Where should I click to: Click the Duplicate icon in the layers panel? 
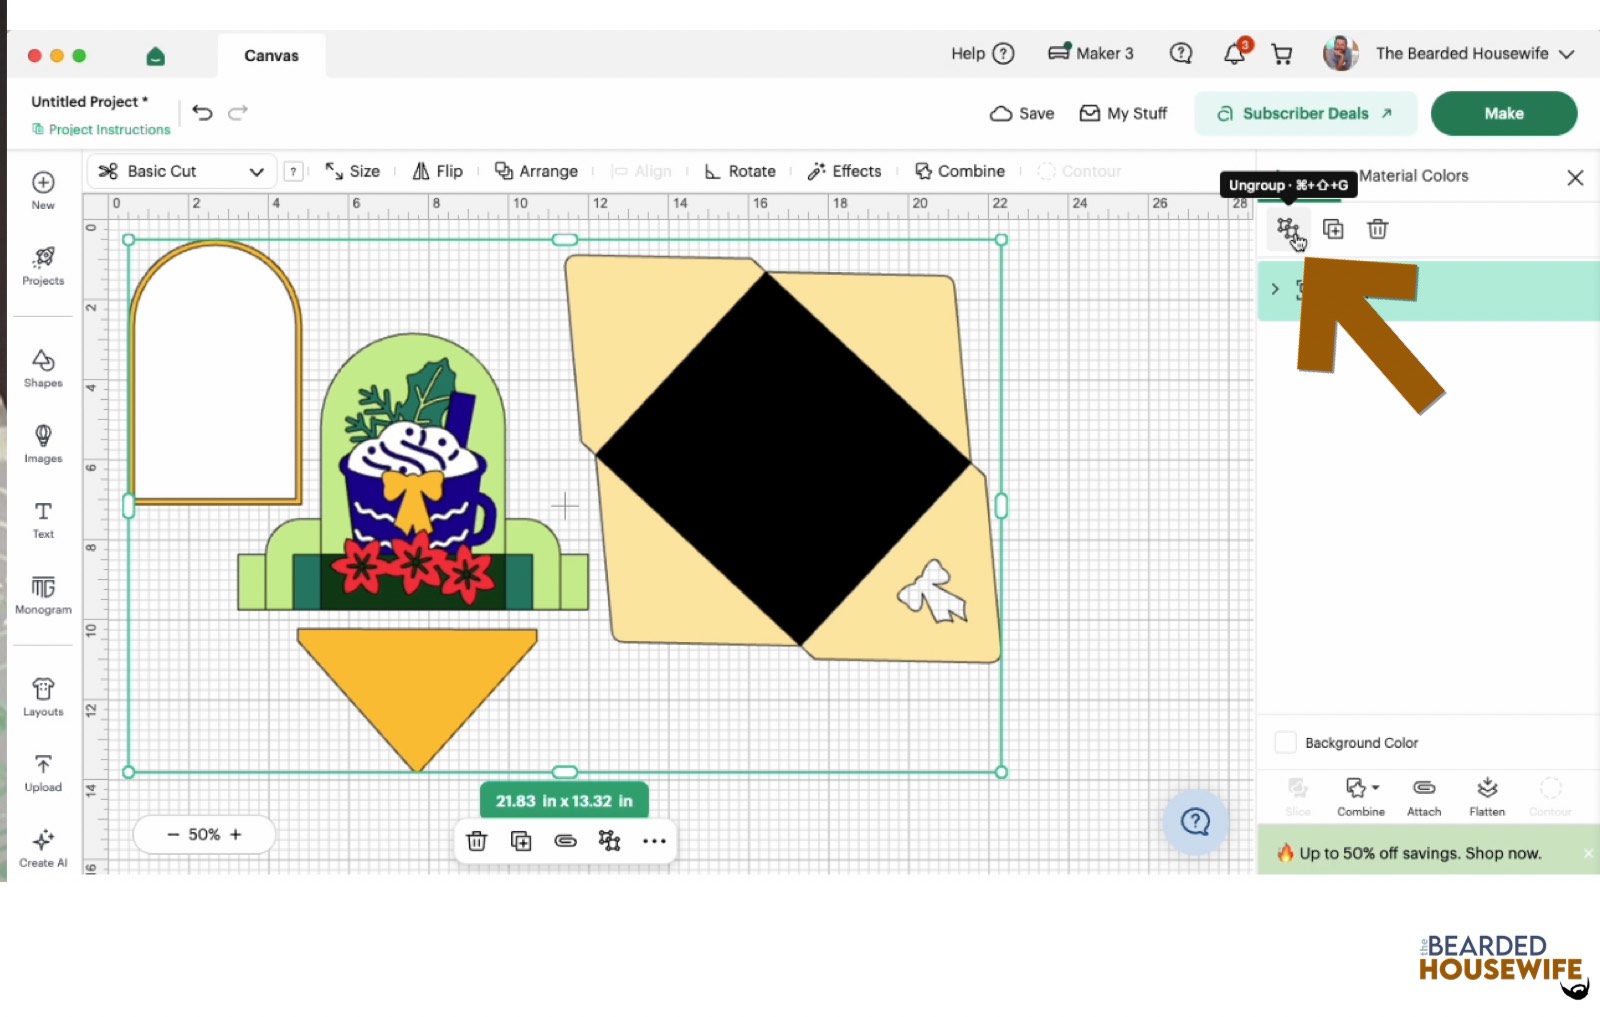tap(1333, 229)
